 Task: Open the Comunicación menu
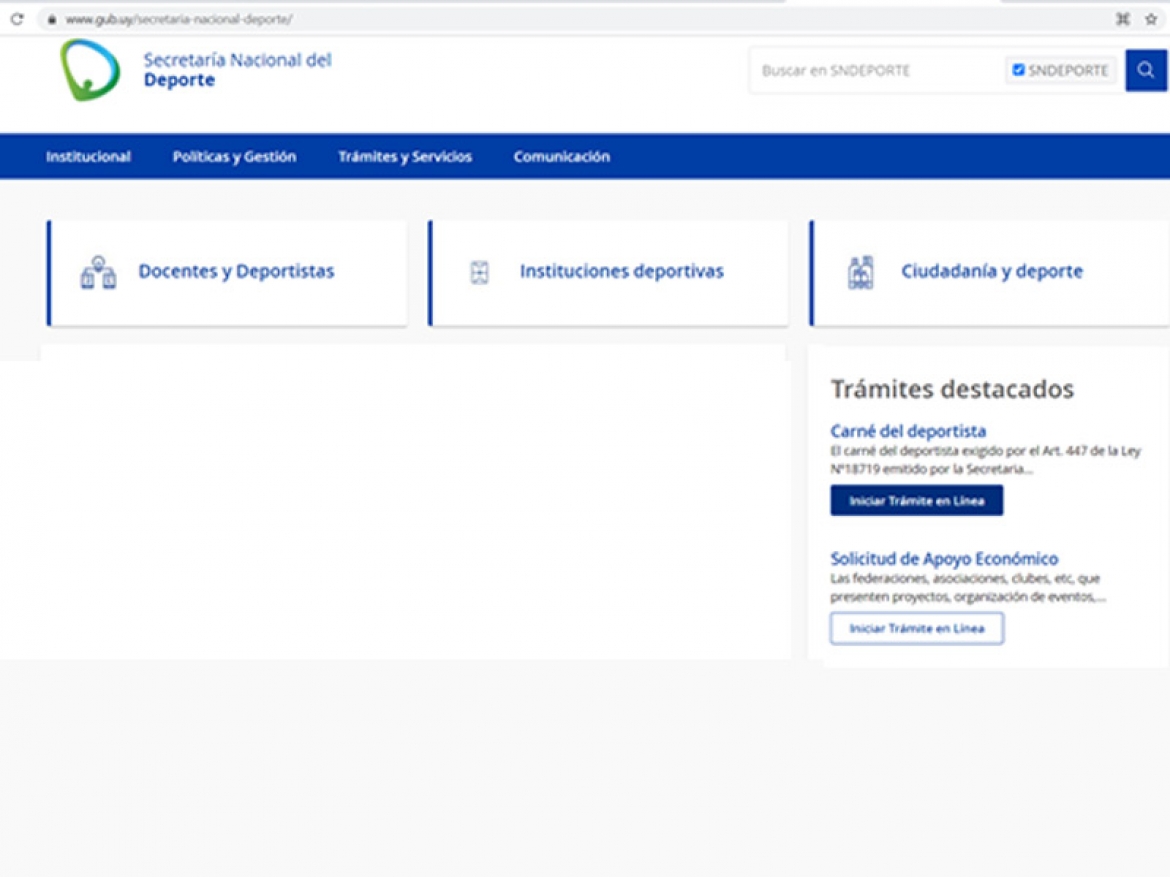561,157
